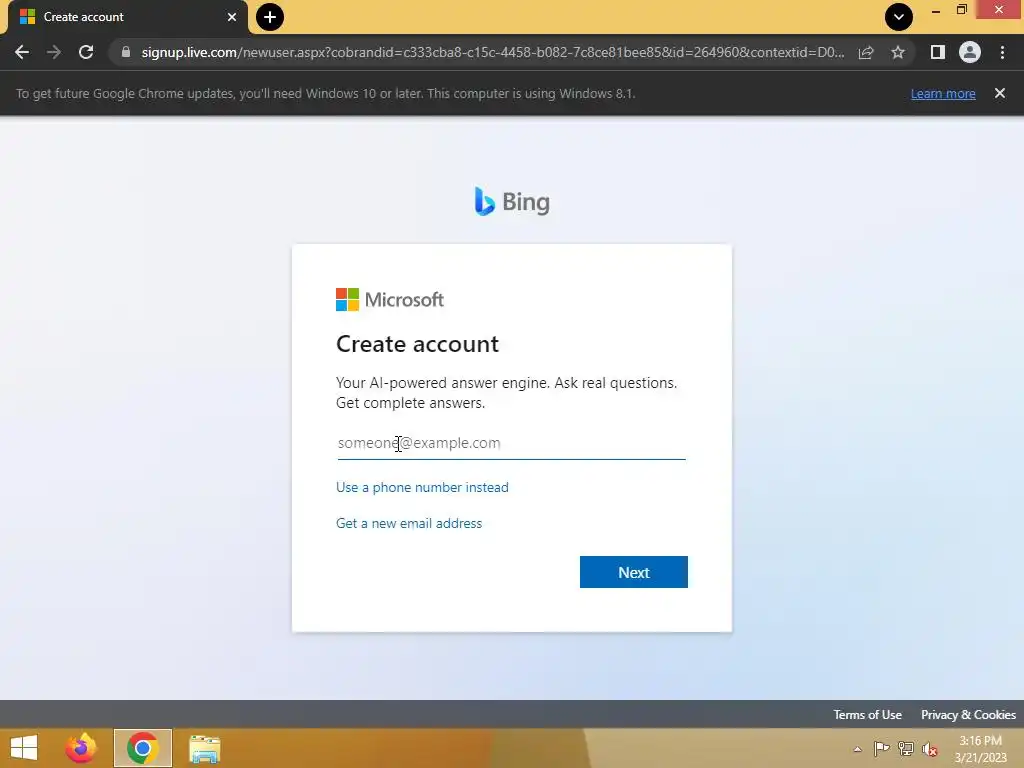
Task: Focus the email address input field
Action: 511,443
